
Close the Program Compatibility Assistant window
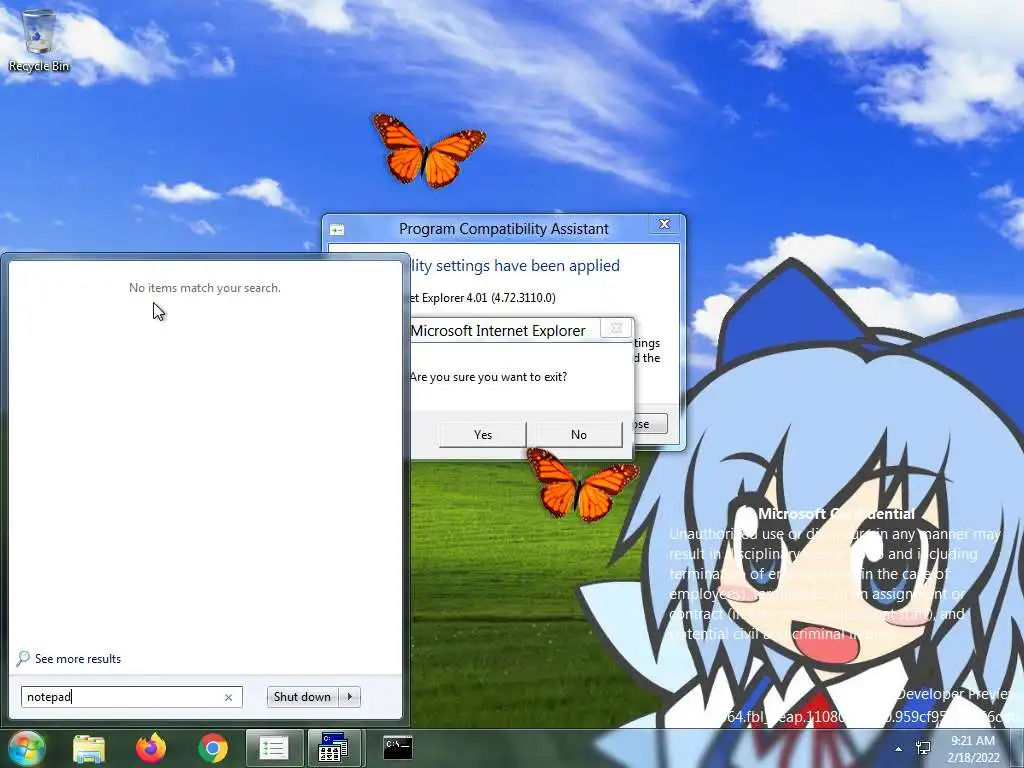(664, 224)
